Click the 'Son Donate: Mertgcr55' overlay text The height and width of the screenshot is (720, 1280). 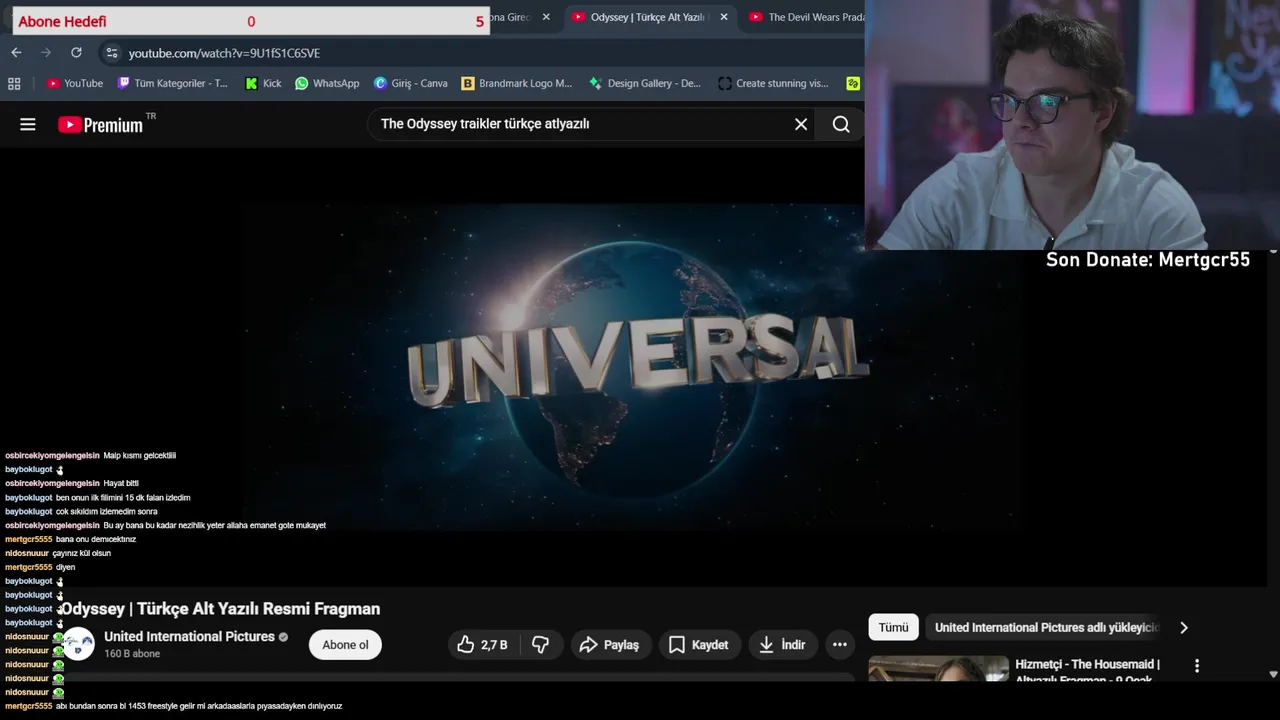1148,260
